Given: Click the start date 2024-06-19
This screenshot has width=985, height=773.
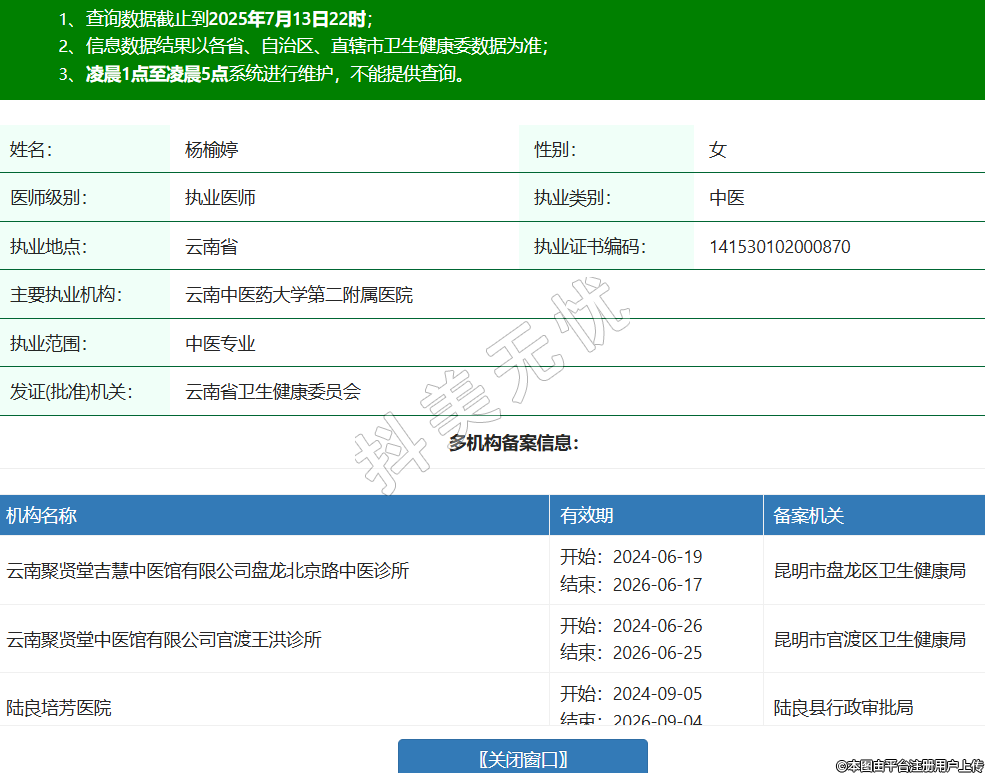Looking at the screenshot, I should (x=657, y=557).
